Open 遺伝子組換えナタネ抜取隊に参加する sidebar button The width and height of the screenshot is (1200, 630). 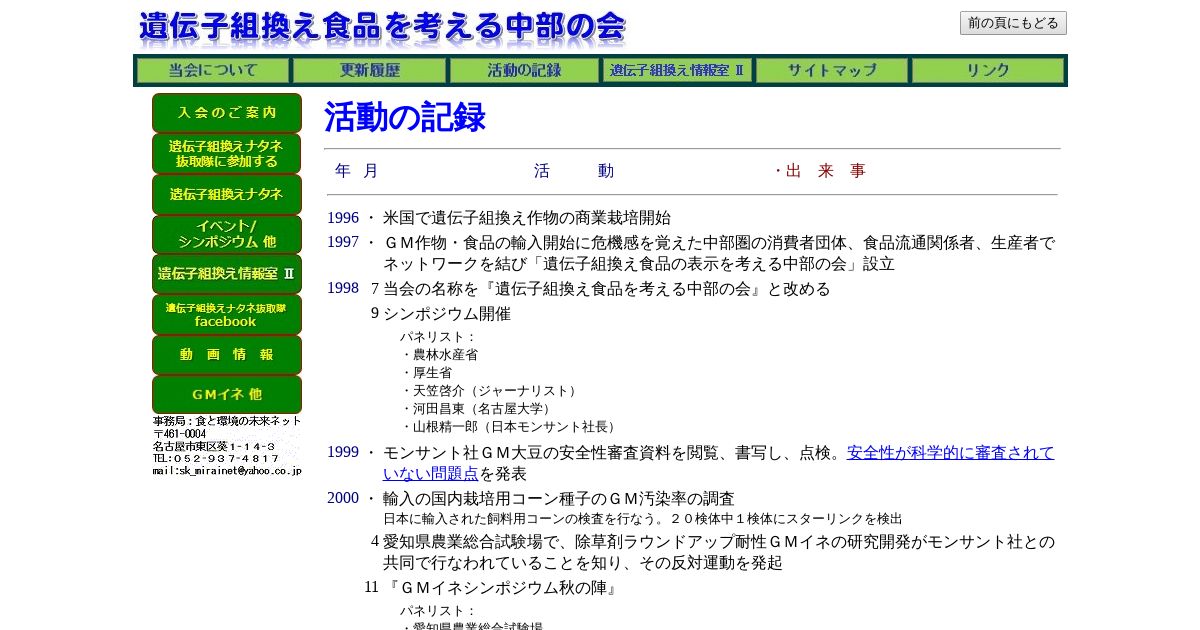[227, 153]
